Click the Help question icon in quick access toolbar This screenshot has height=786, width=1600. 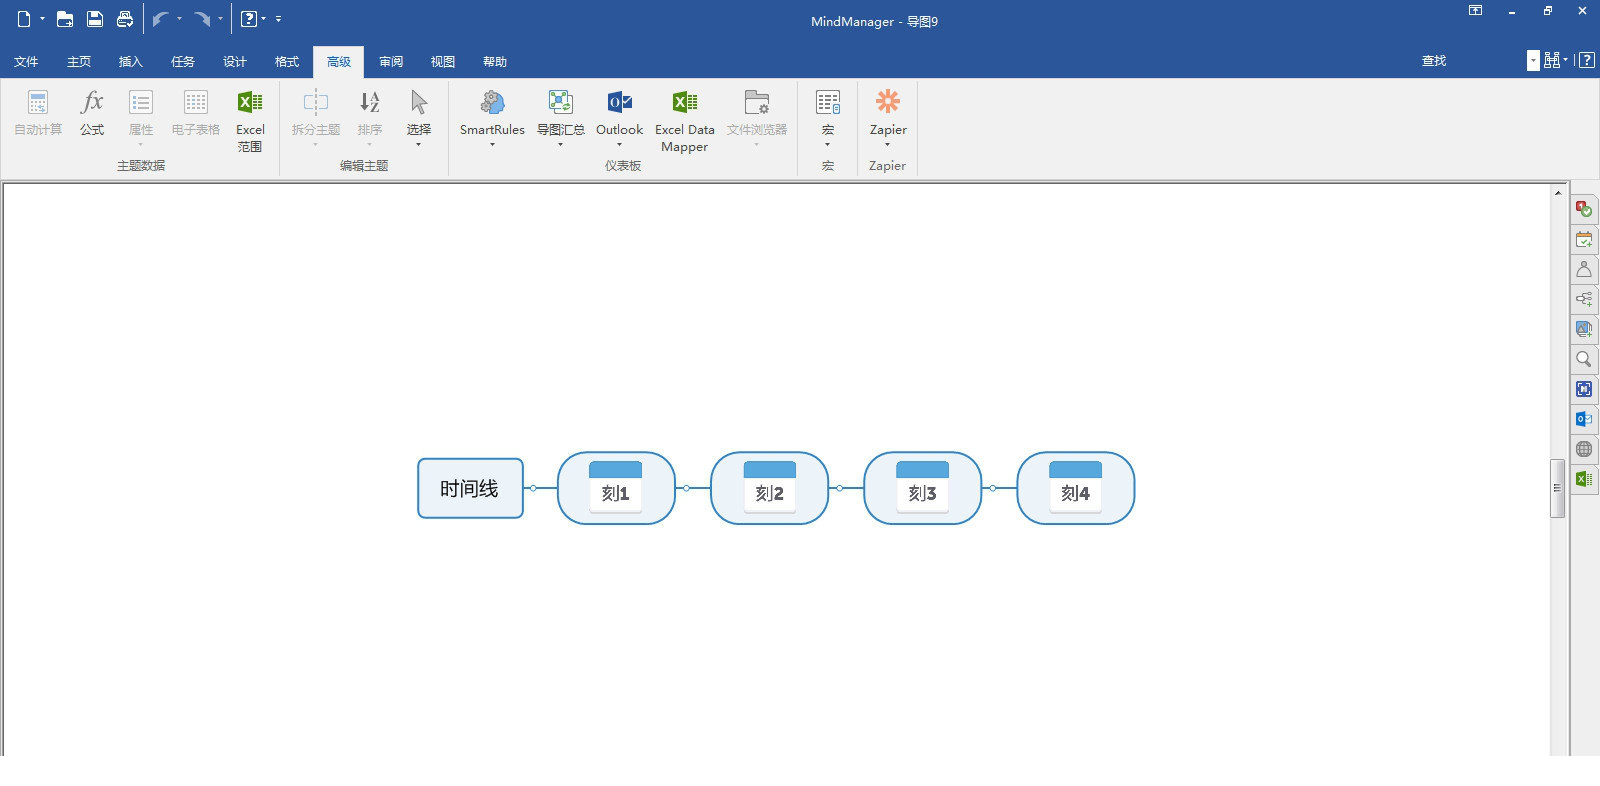[x=249, y=19]
